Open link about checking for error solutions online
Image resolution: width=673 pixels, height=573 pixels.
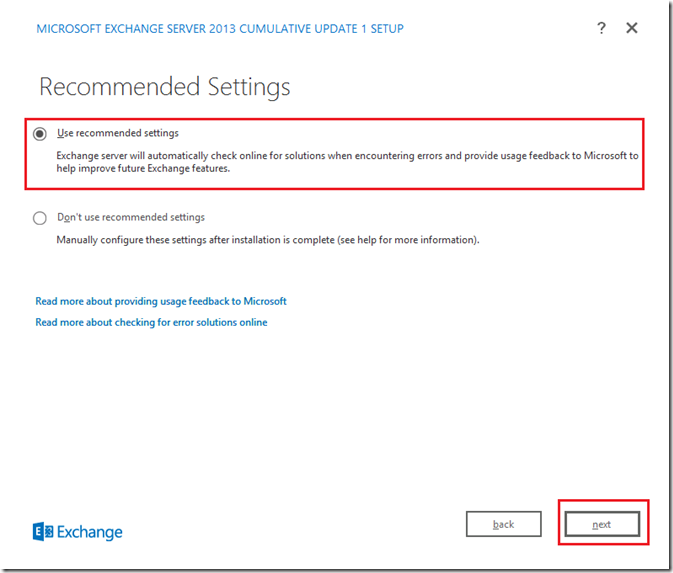click(x=151, y=322)
